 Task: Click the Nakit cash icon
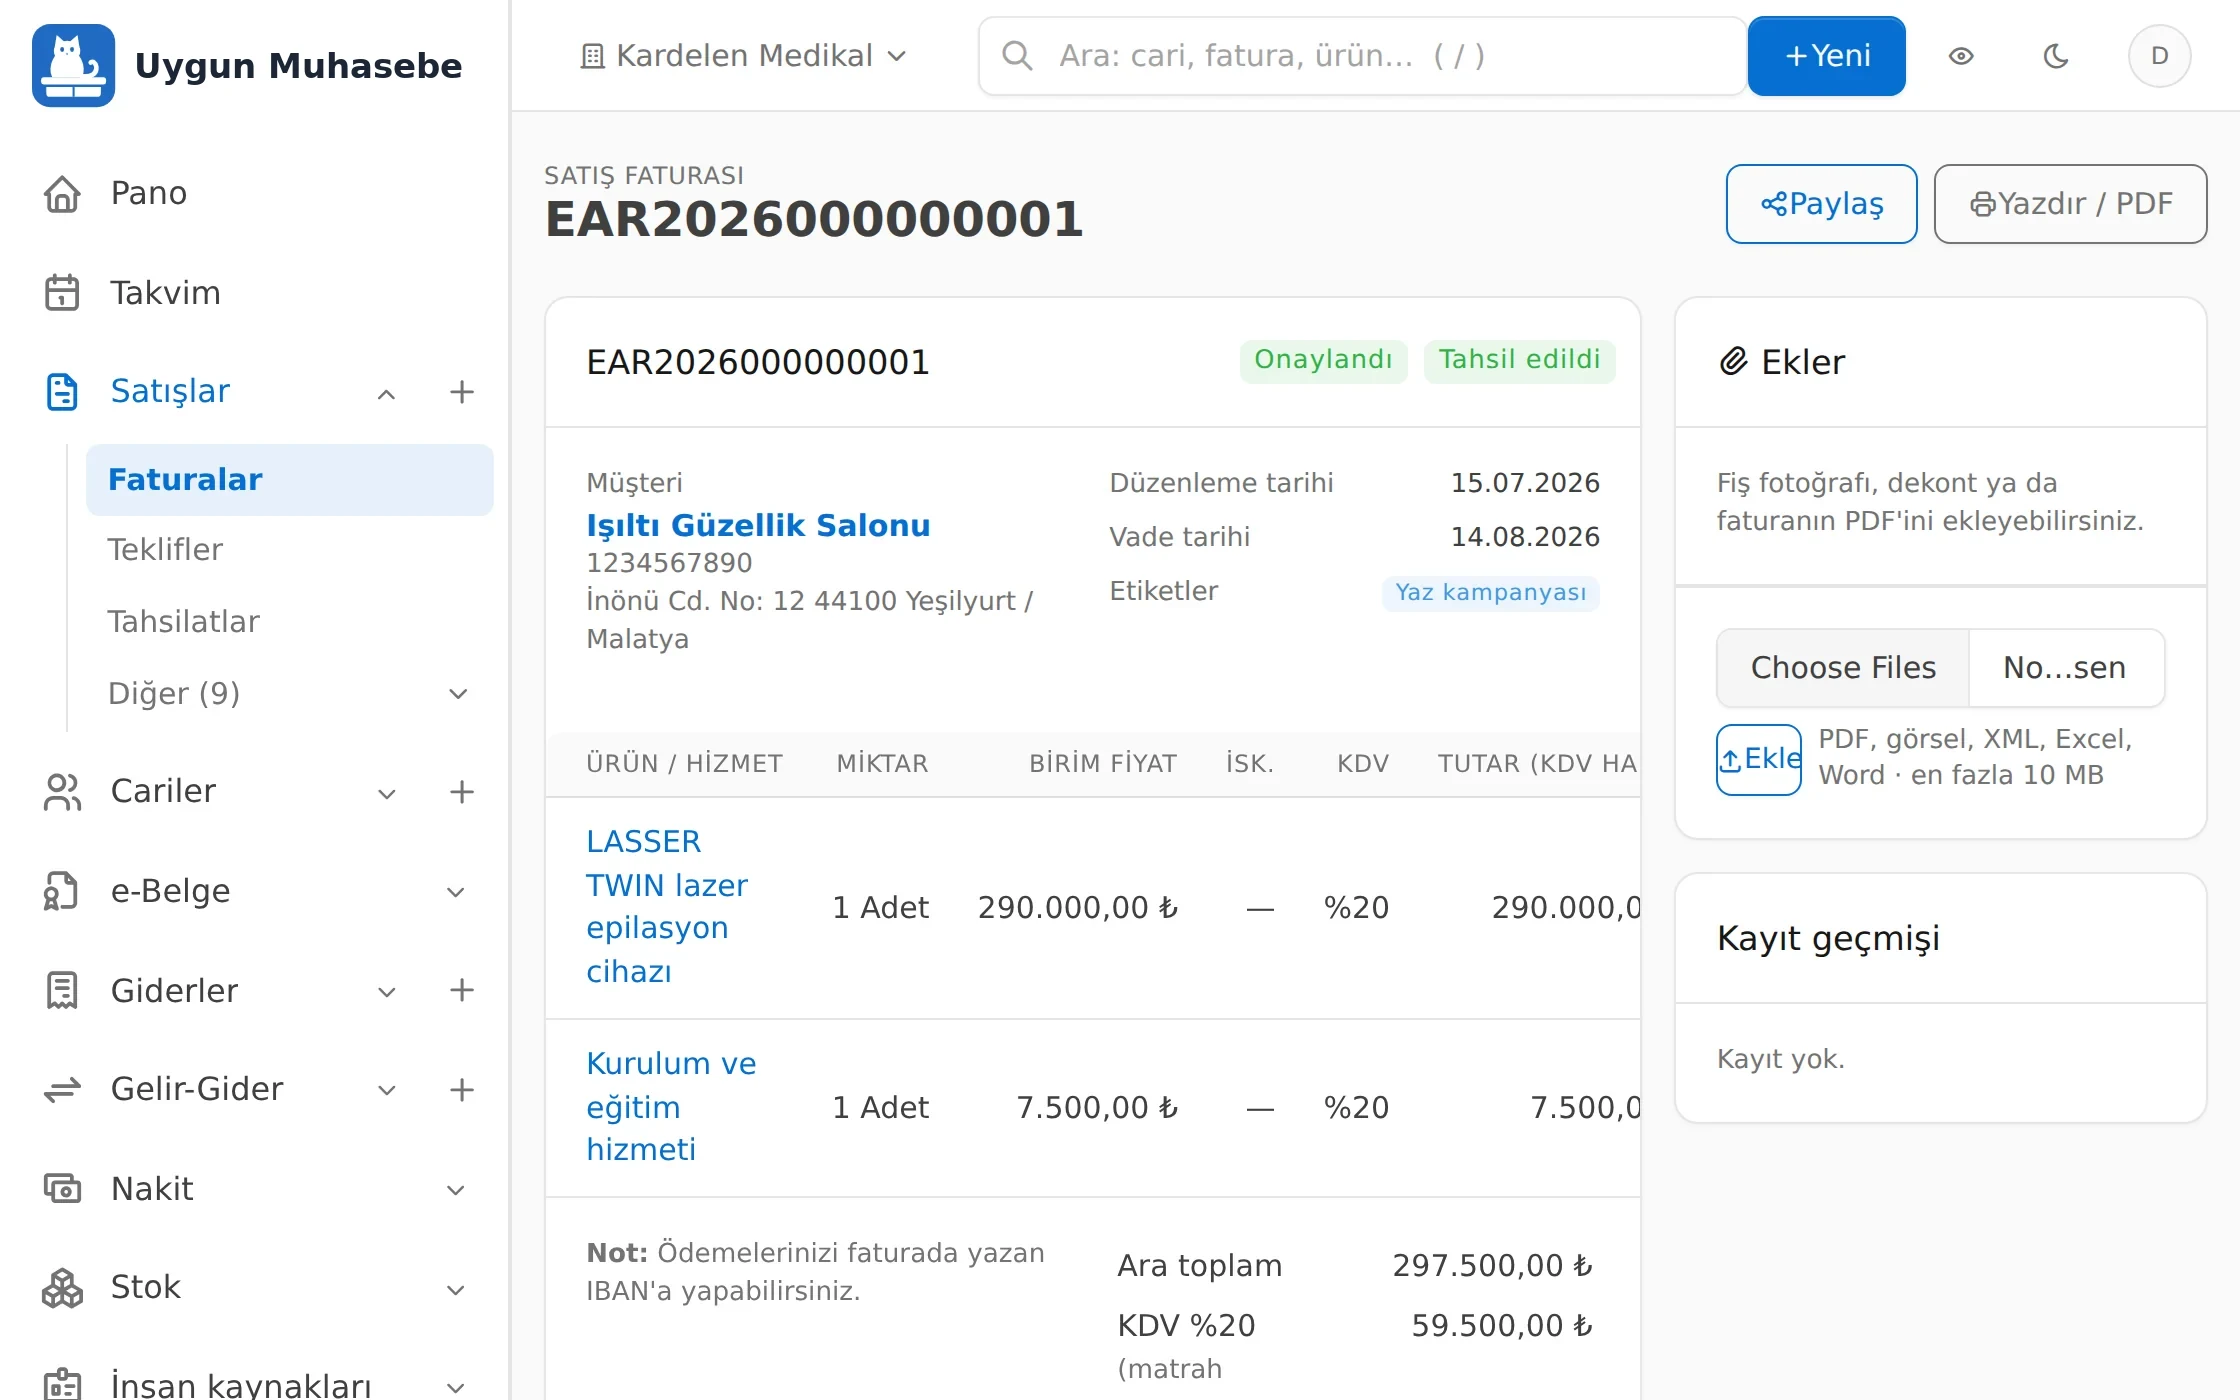pos(62,1188)
